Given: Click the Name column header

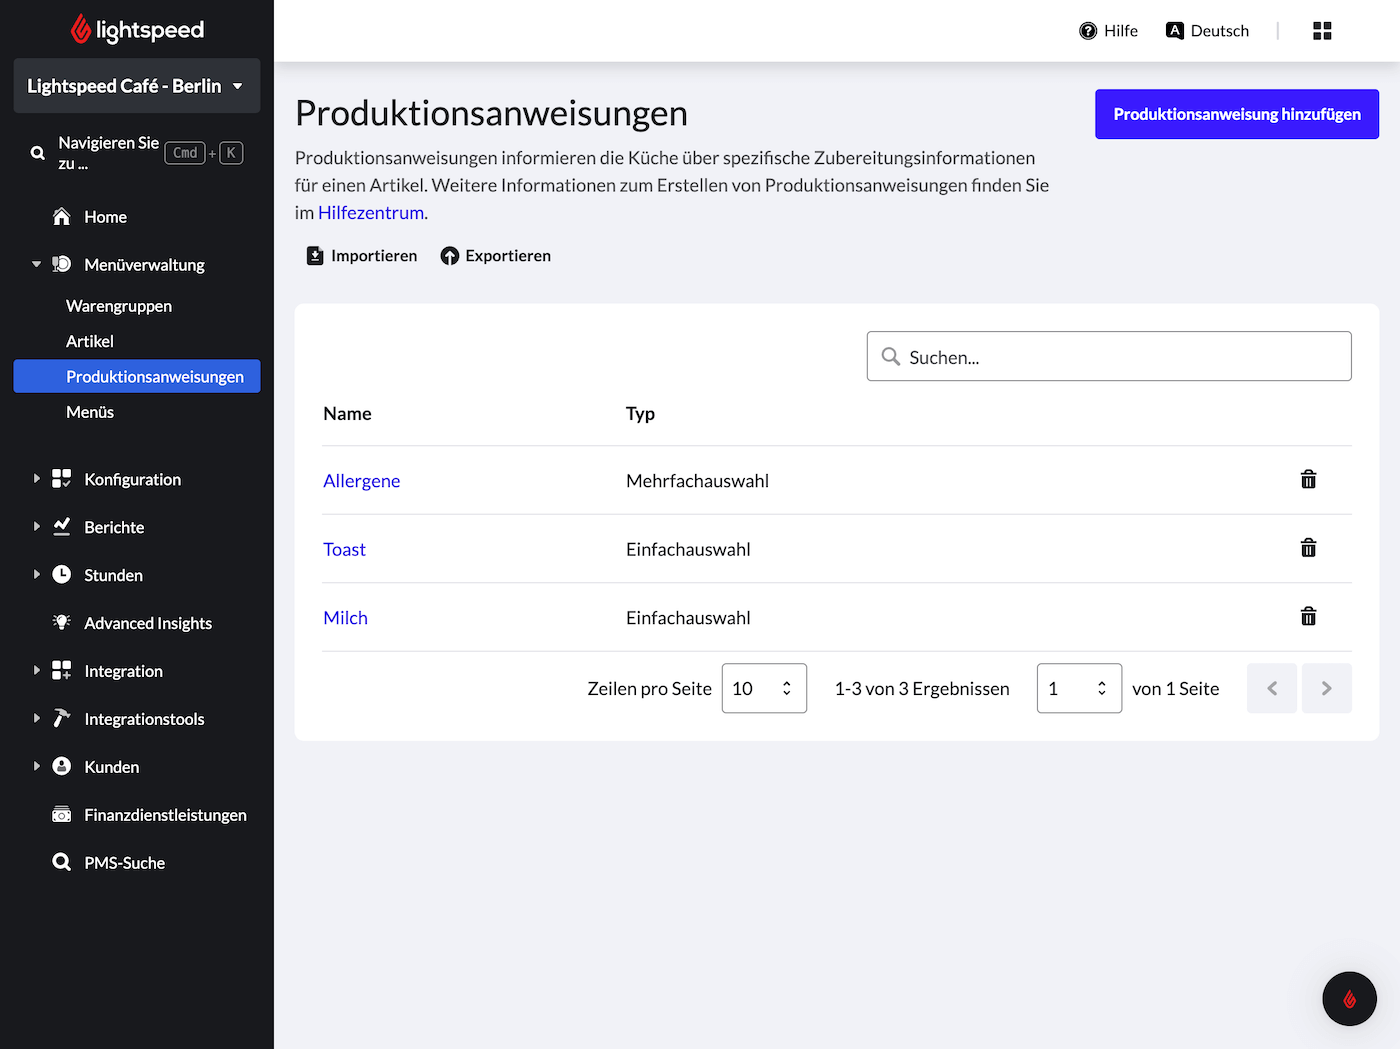Looking at the screenshot, I should coord(348,414).
